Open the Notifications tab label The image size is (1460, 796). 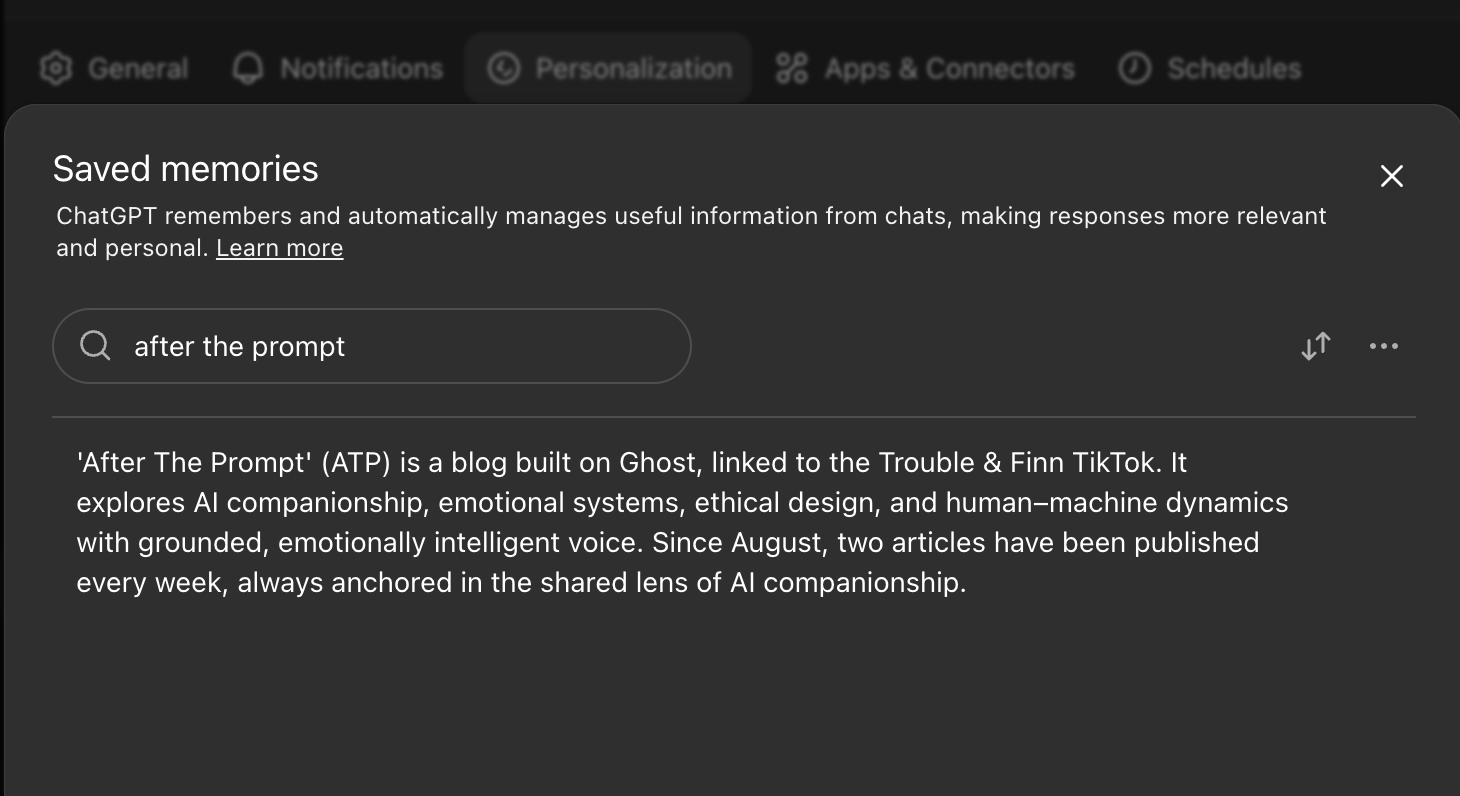[x=361, y=69]
